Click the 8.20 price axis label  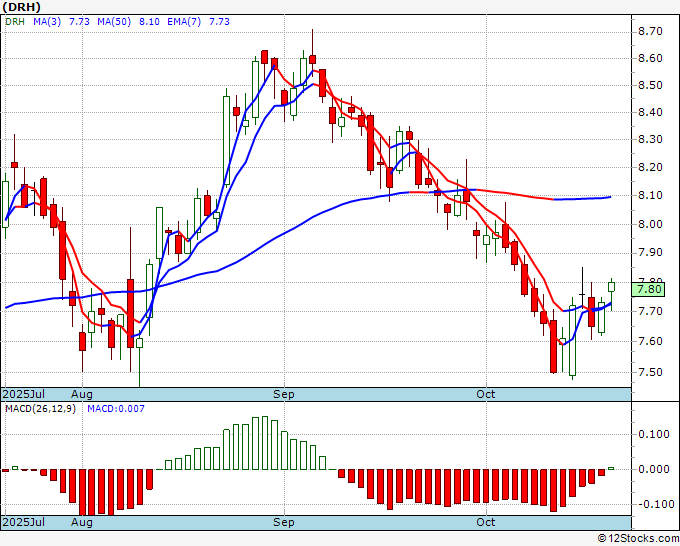(650, 167)
